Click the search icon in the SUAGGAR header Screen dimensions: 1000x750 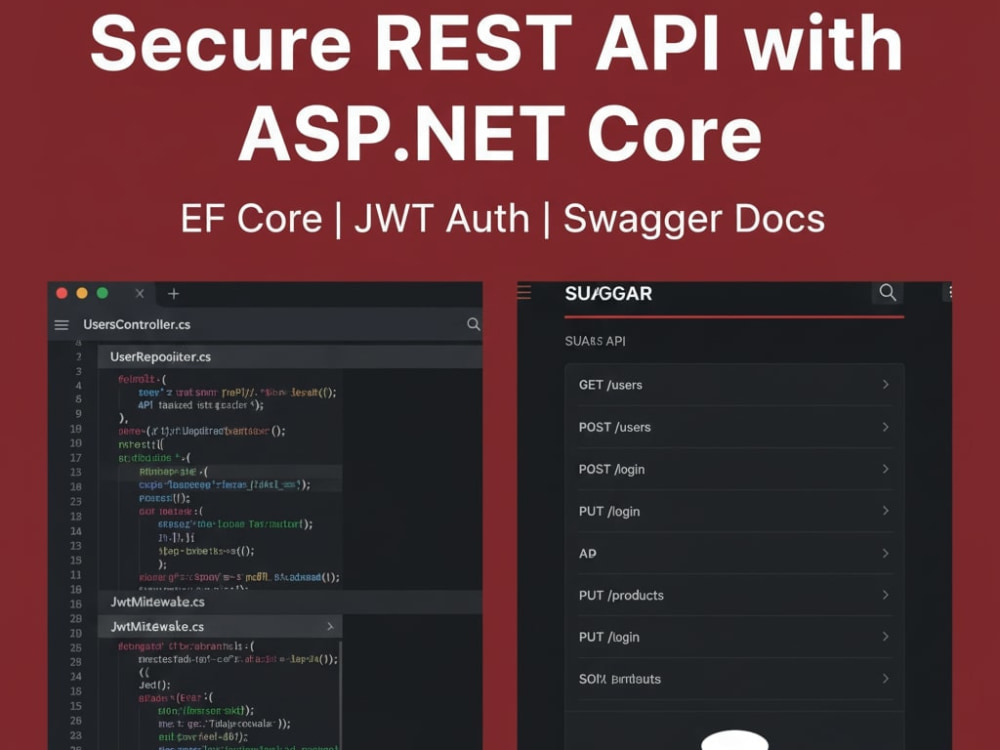click(x=887, y=293)
